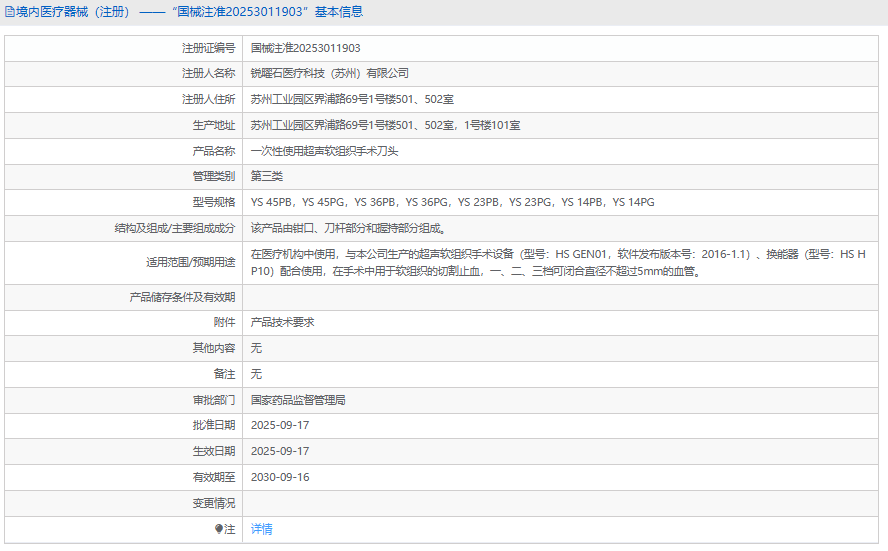Click the 管理类别 label
This screenshot has height=551, width=888.
(x=214, y=176)
